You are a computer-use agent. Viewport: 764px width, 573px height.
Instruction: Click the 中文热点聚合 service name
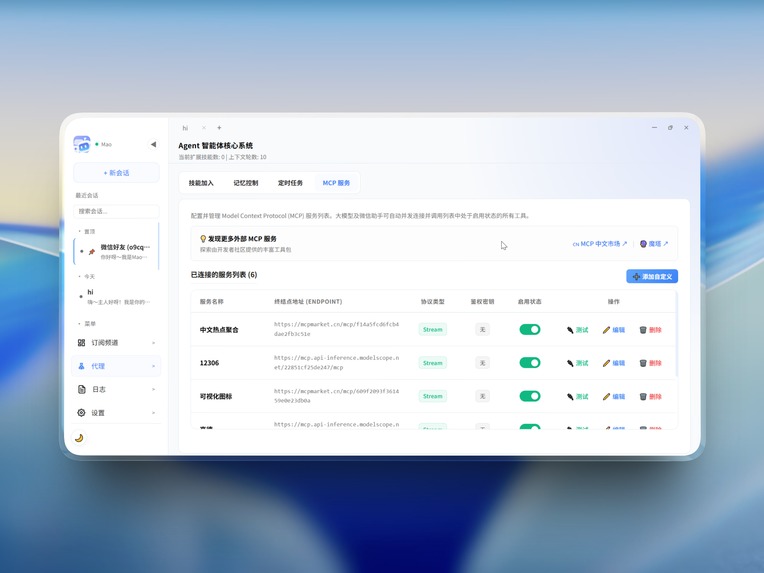point(219,330)
